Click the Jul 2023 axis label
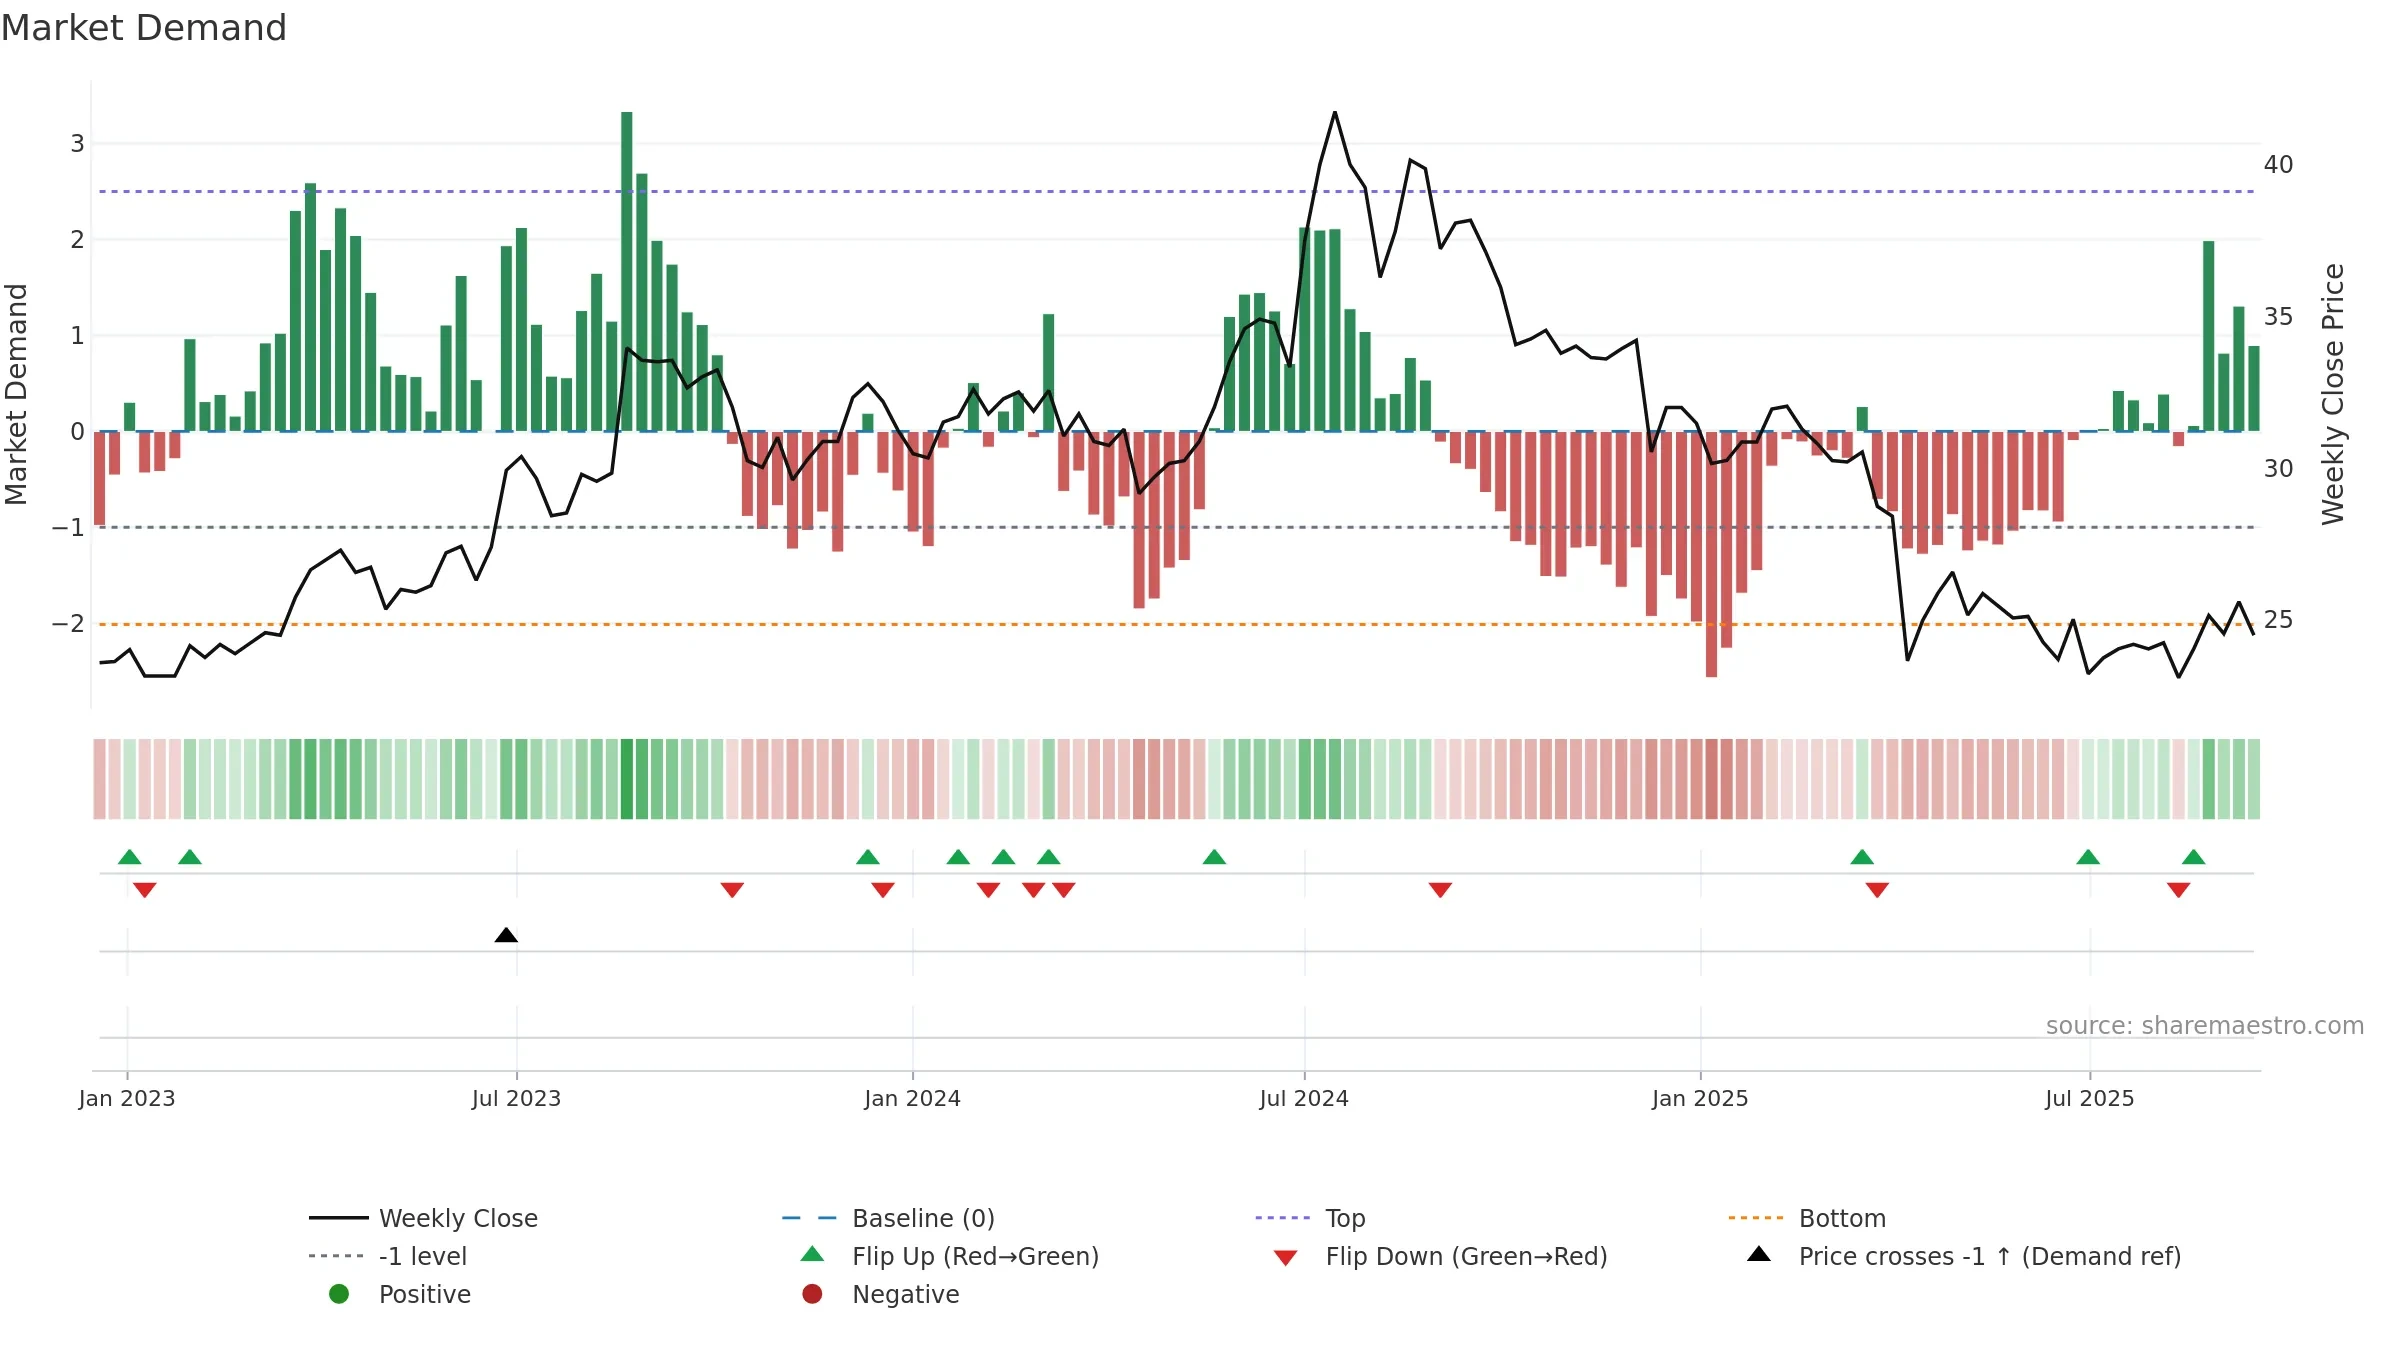The height and width of the screenshot is (1350, 2400). click(x=516, y=1098)
